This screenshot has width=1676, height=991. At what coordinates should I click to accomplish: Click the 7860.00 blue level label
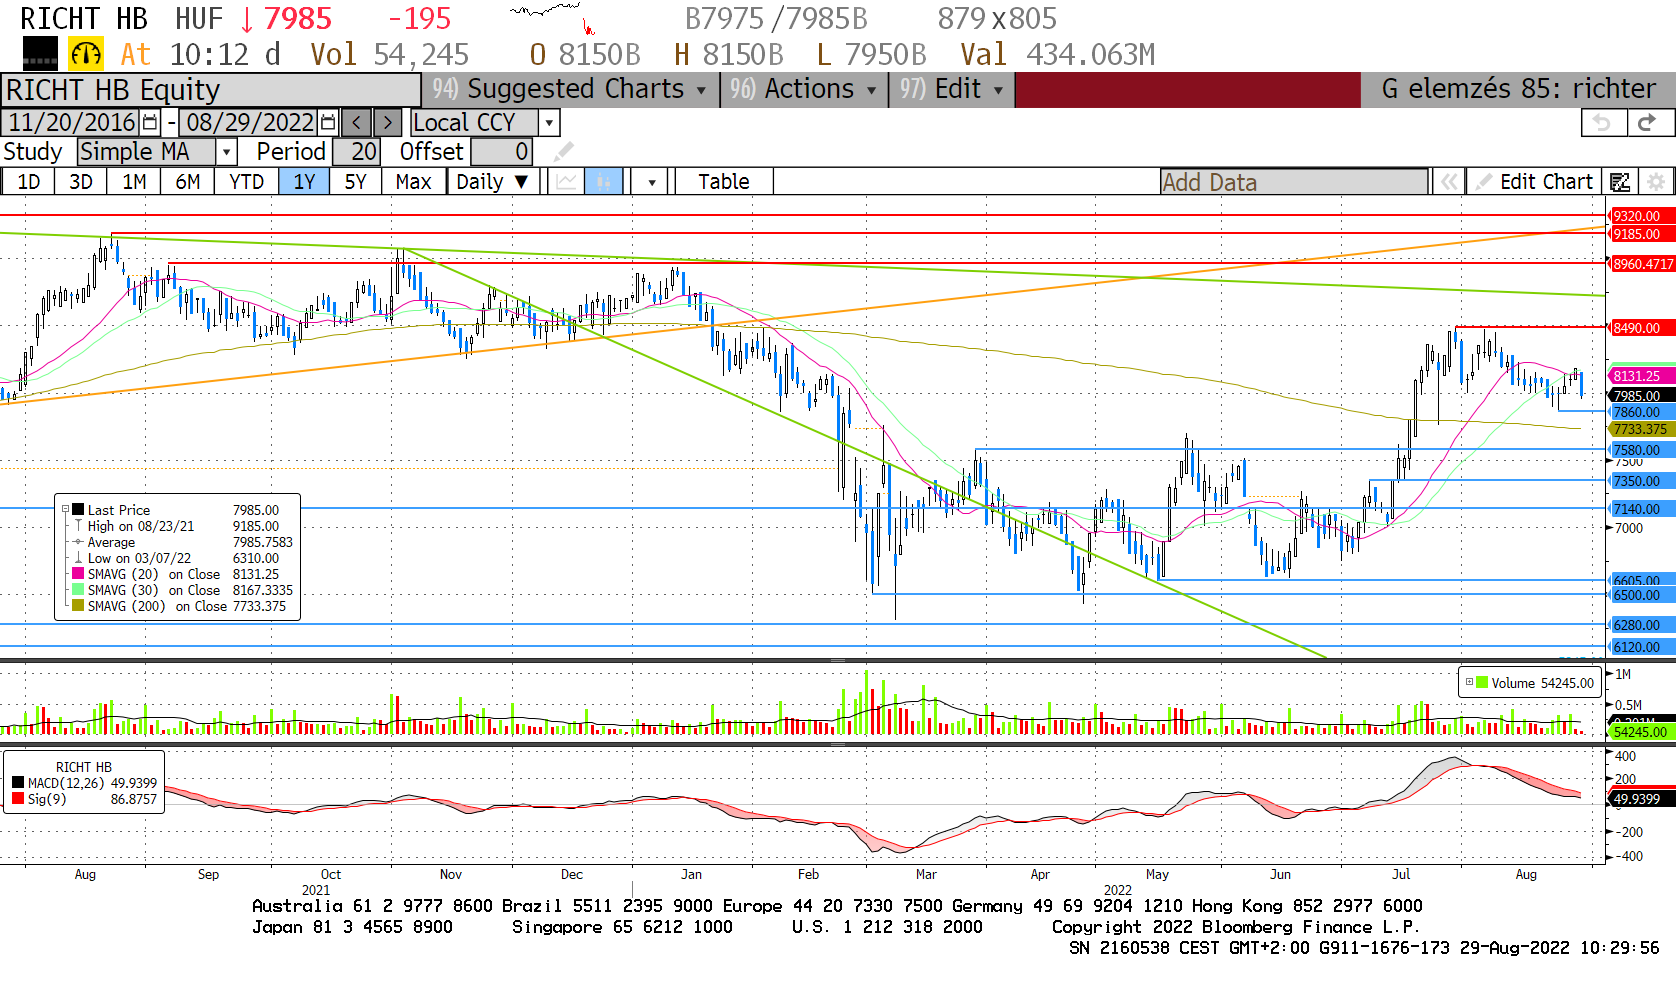point(1640,412)
